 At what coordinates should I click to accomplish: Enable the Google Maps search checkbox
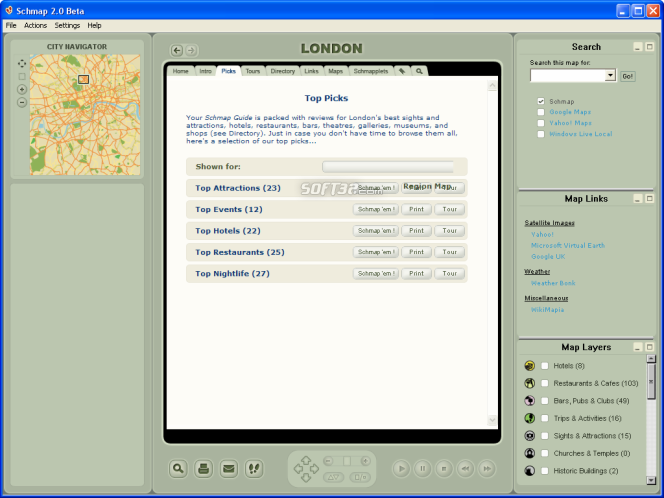pos(541,112)
